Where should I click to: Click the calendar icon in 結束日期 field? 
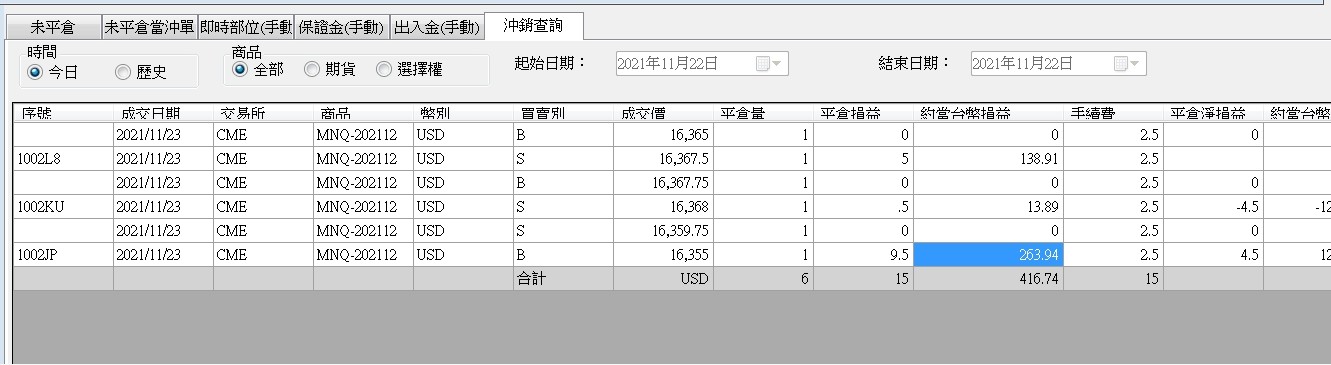click(1121, 64)
